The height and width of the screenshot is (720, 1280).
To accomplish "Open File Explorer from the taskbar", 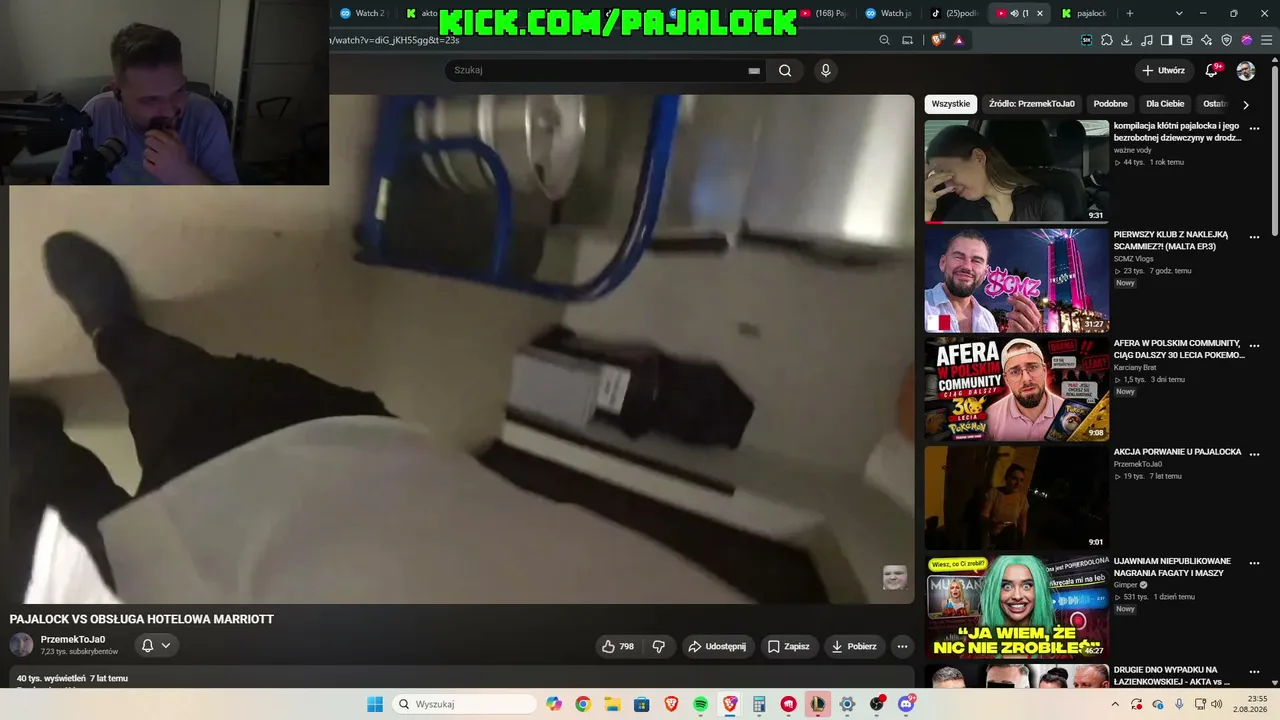I will [612, 704].
